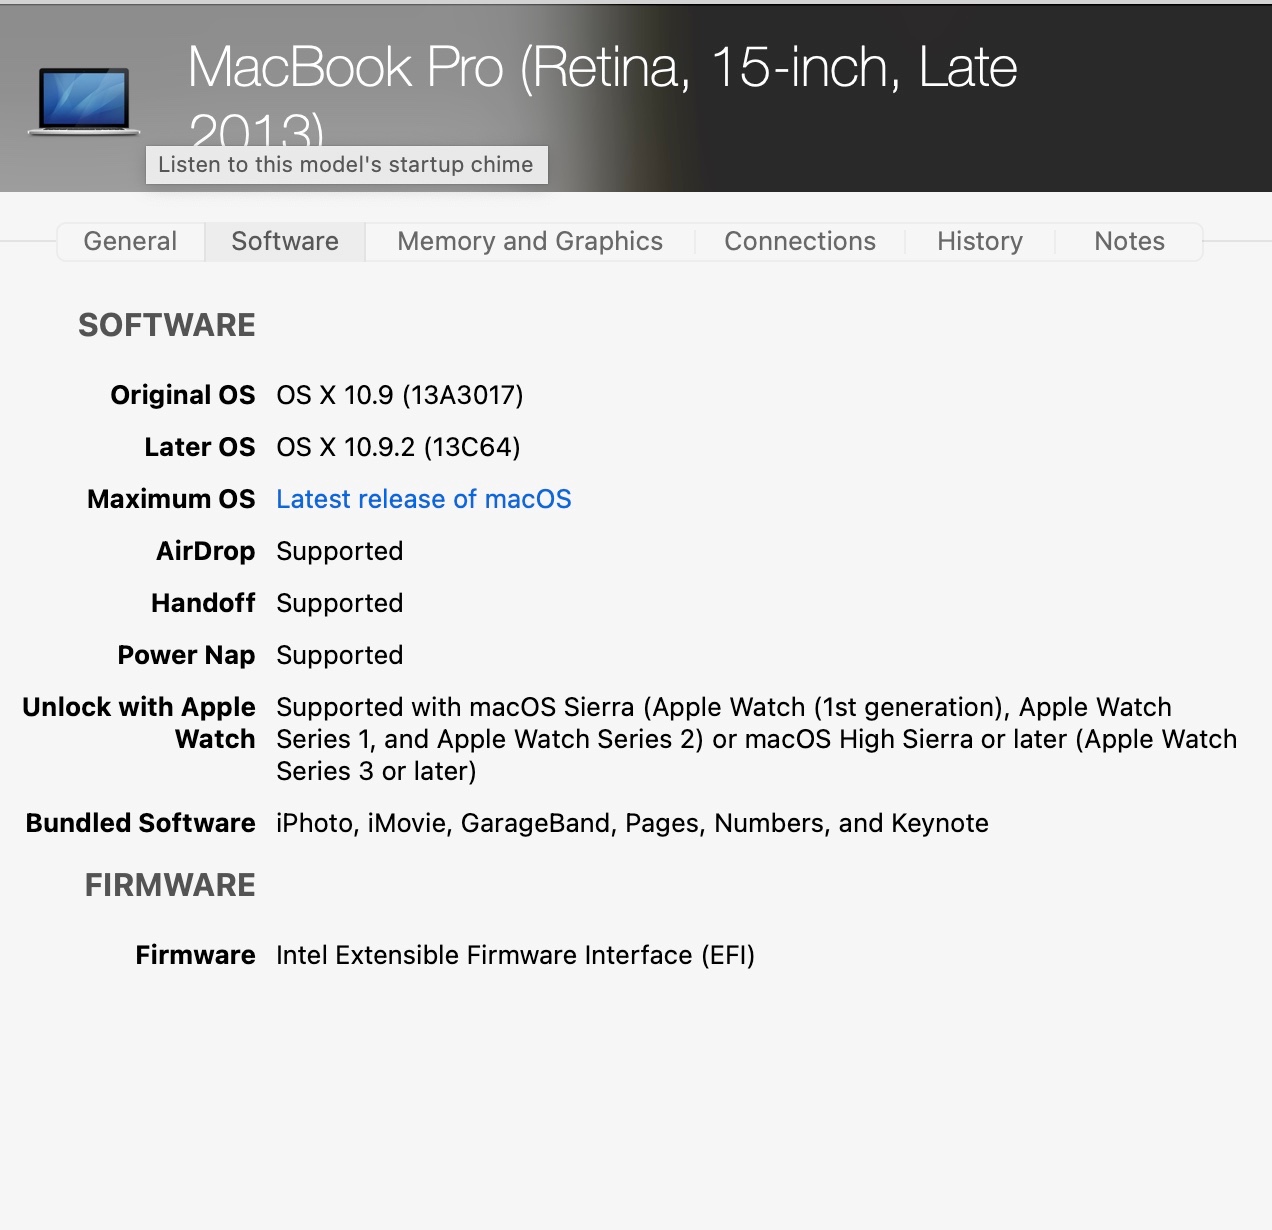Open the General tab
1272x1230 pixels.
pos(130,242)
